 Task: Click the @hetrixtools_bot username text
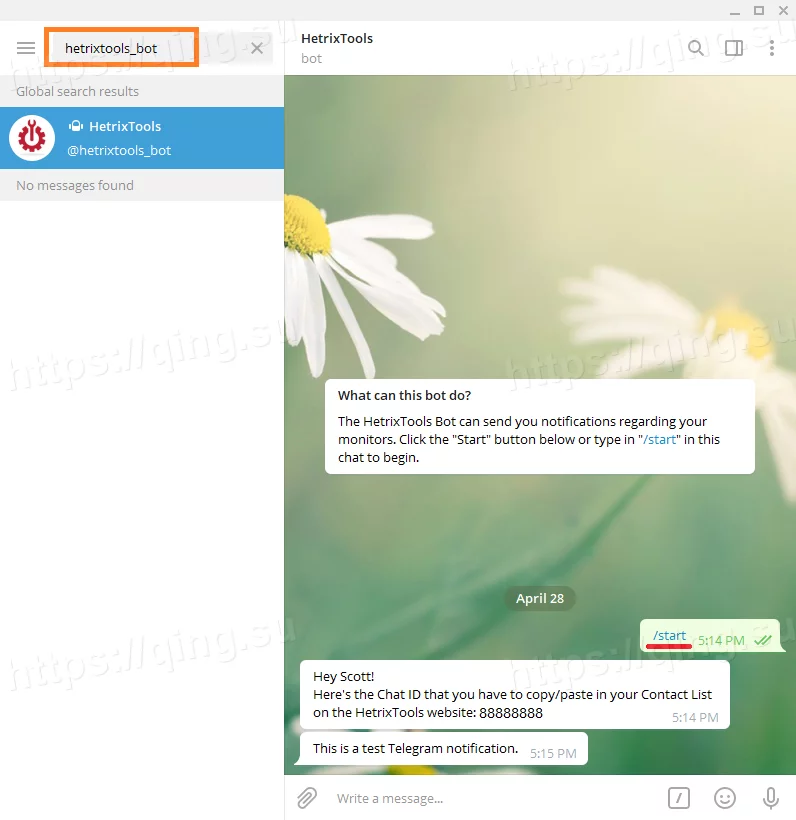pyautogui.click(x=119, y=151)
